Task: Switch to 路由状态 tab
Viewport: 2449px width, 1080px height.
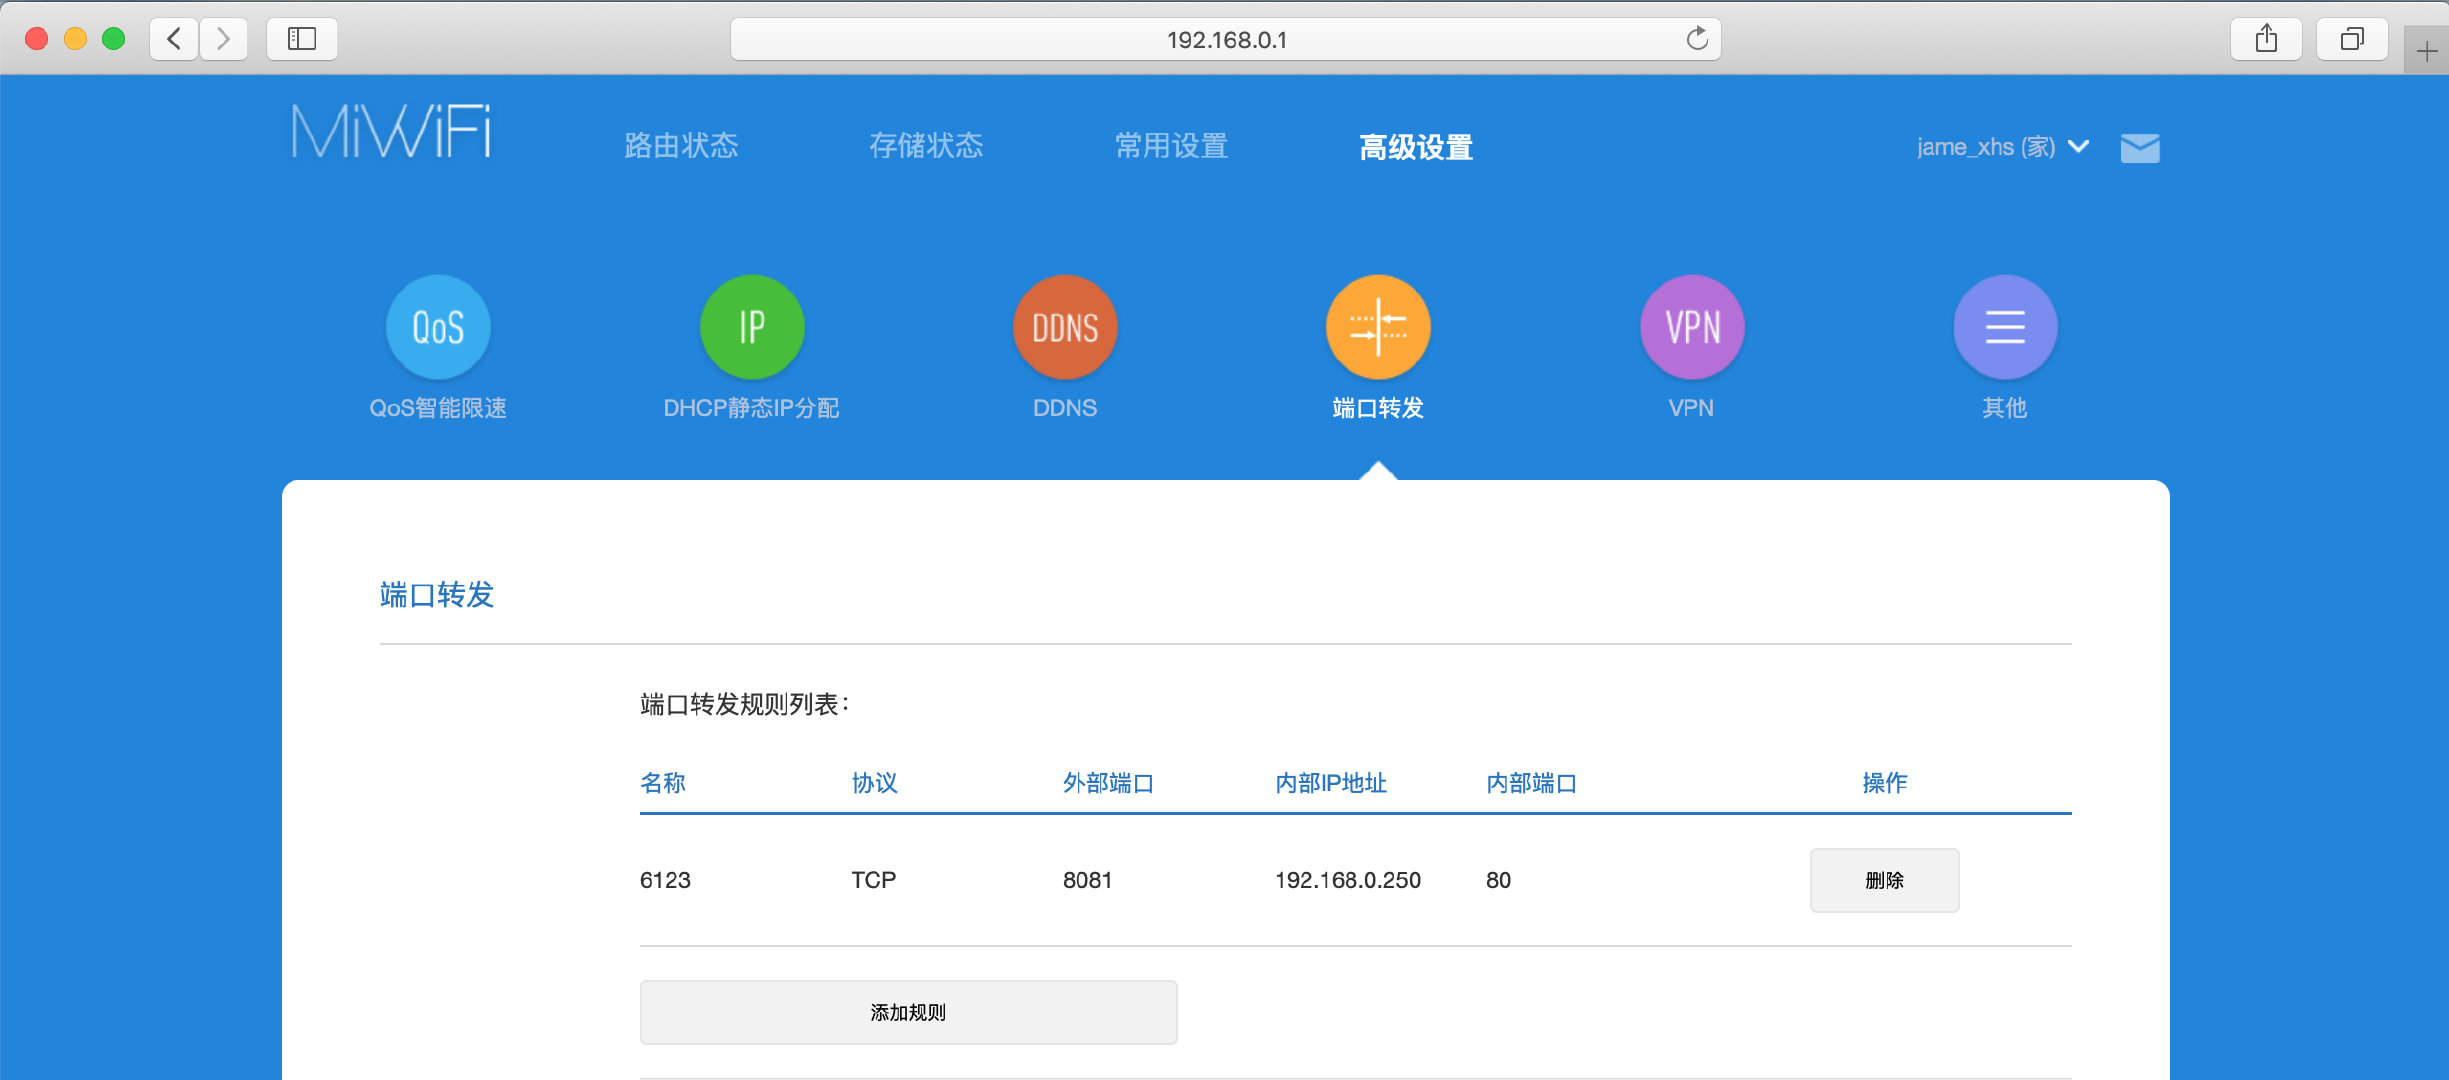Action: (681, 146)
